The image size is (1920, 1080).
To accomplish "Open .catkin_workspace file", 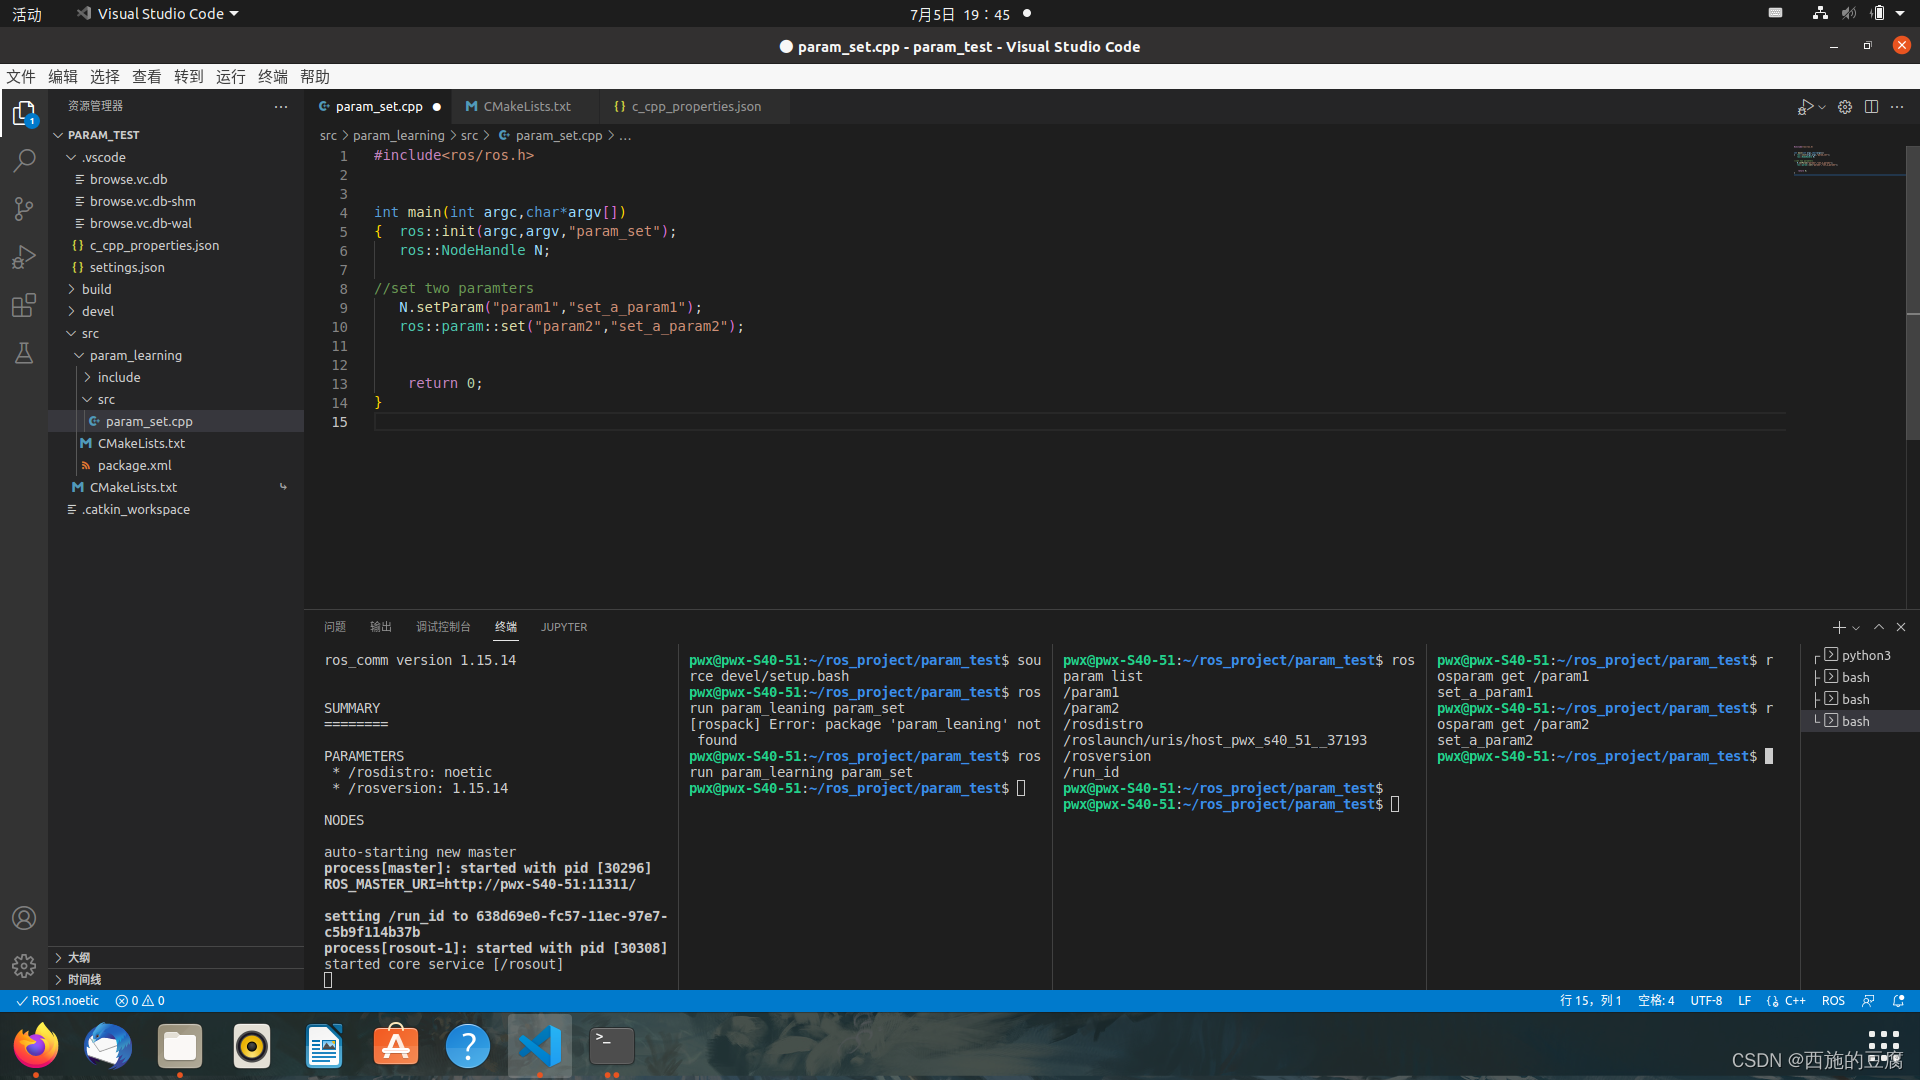I will pyautogui.click(x=176, y=509).
